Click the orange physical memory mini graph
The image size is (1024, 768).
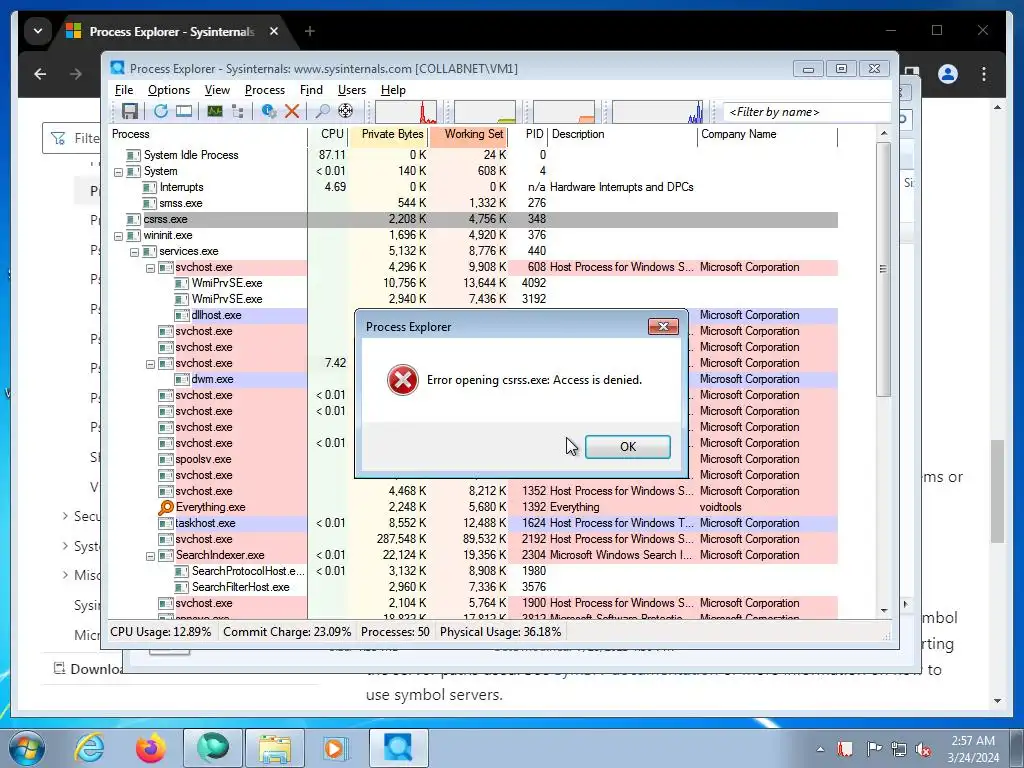(564, 112)
